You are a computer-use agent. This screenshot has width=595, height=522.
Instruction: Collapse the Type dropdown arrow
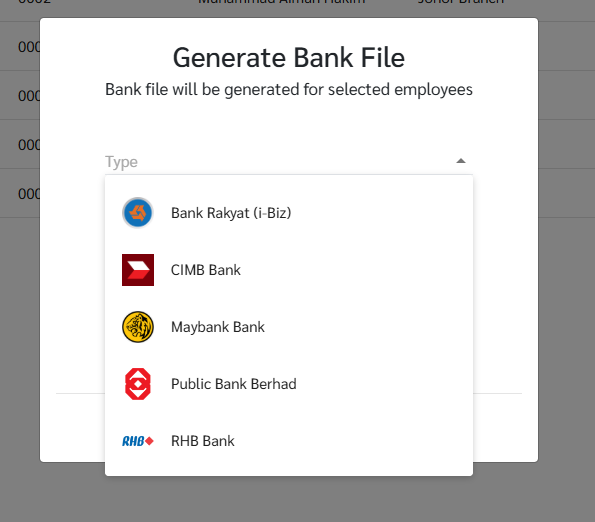coord(461,161)
